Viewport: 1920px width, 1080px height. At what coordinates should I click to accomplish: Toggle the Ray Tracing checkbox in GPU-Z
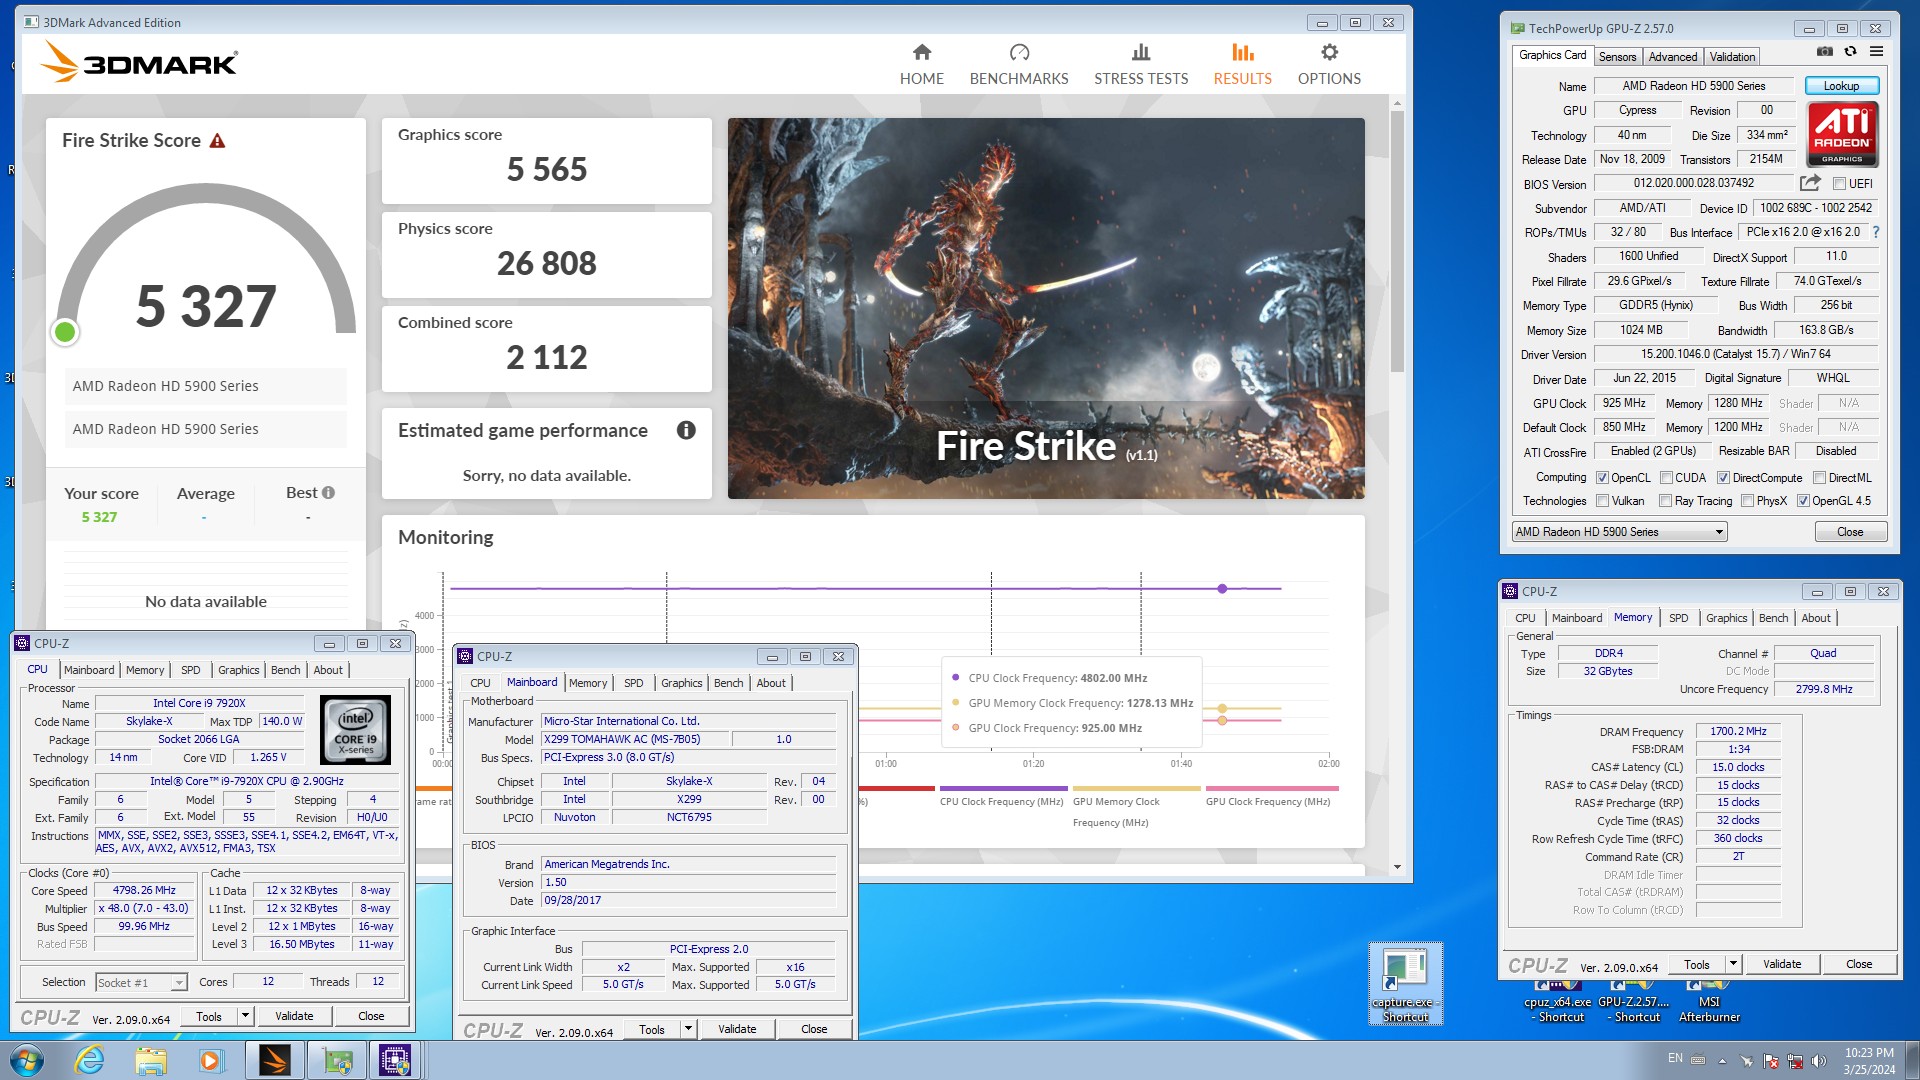(x=1665, y=501)
